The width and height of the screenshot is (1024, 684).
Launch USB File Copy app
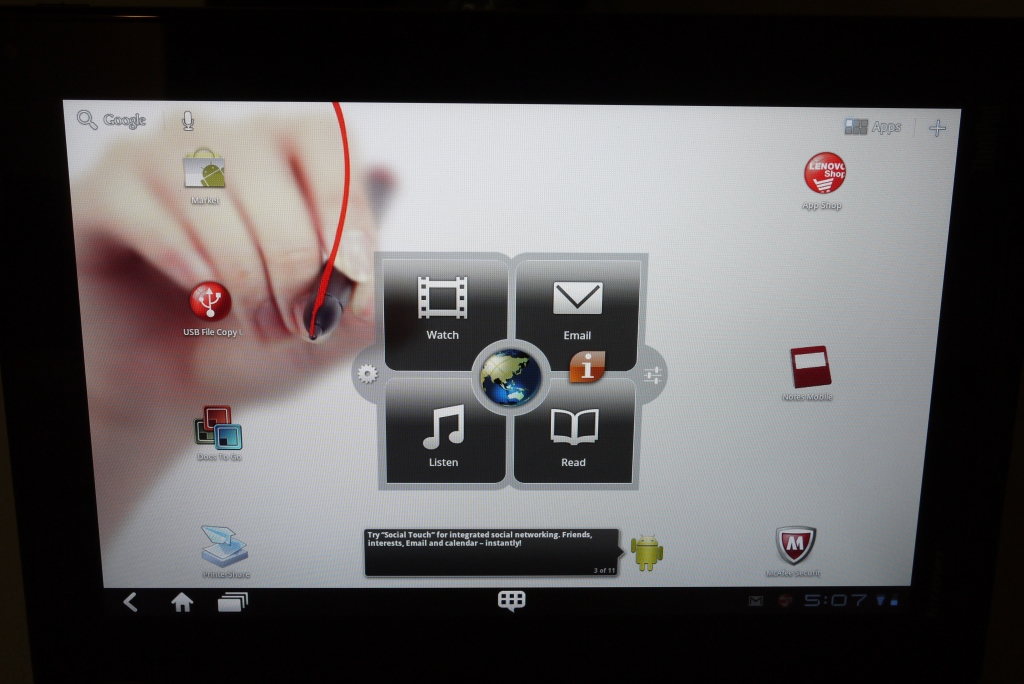coord(210,302)
